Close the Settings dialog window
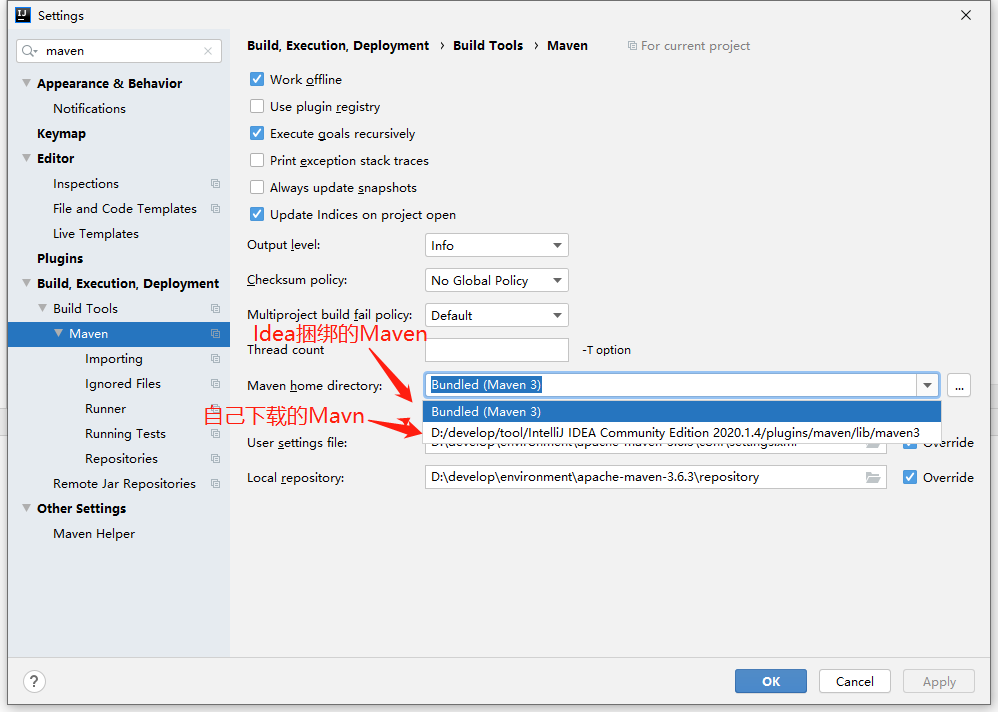 click(966, 15)
